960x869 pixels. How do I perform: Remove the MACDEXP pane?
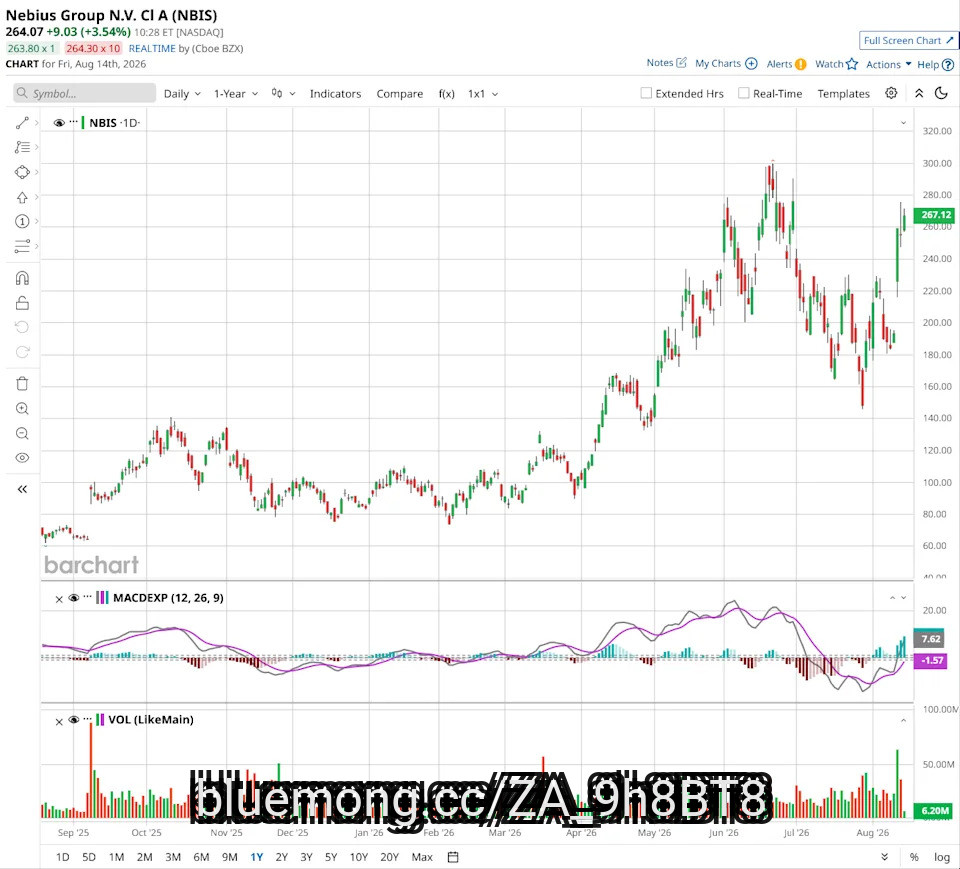59,599
